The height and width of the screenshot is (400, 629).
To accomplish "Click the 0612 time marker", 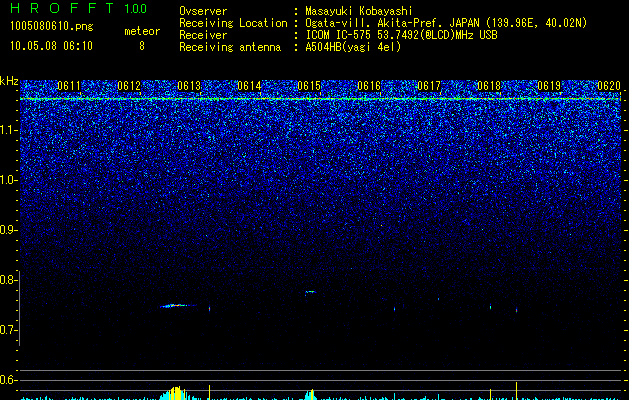I will [x=129, y=86].
